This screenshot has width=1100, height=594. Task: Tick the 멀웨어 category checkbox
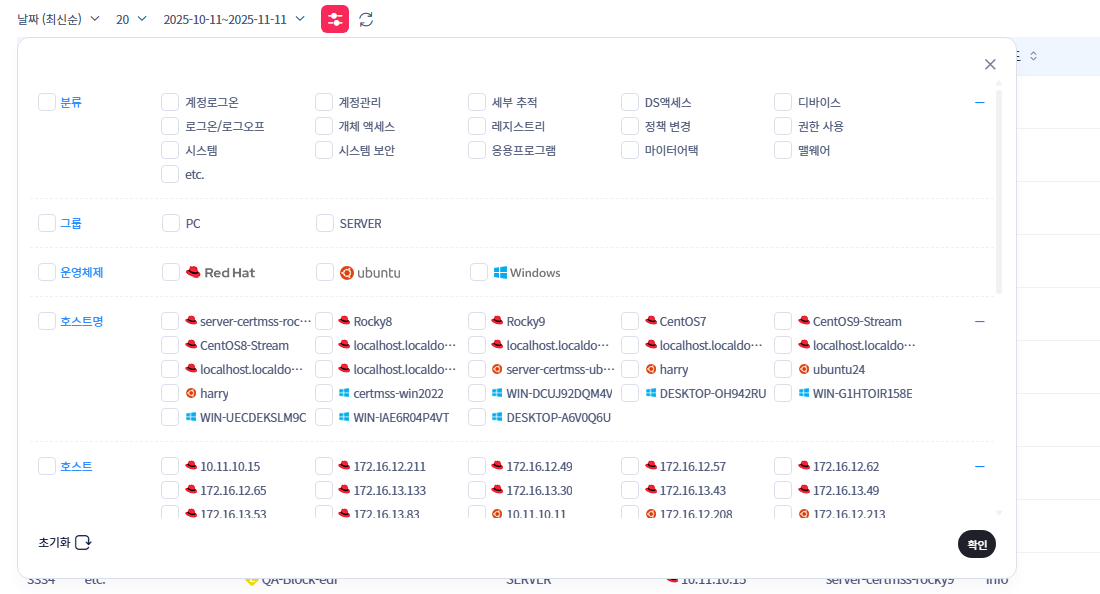click(783, 150)
